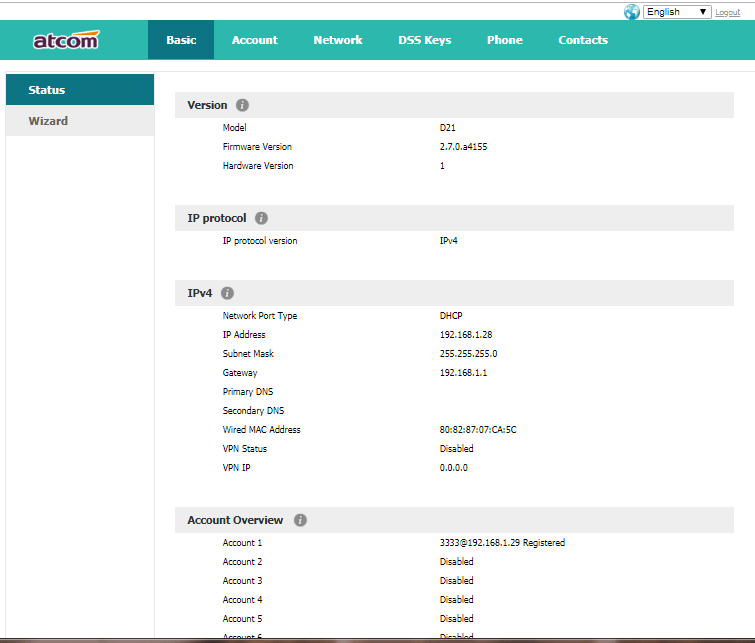Viewport: 755px width, 643px height.
Task: Click the Wired MAC Address label
Action: [261, 429]
